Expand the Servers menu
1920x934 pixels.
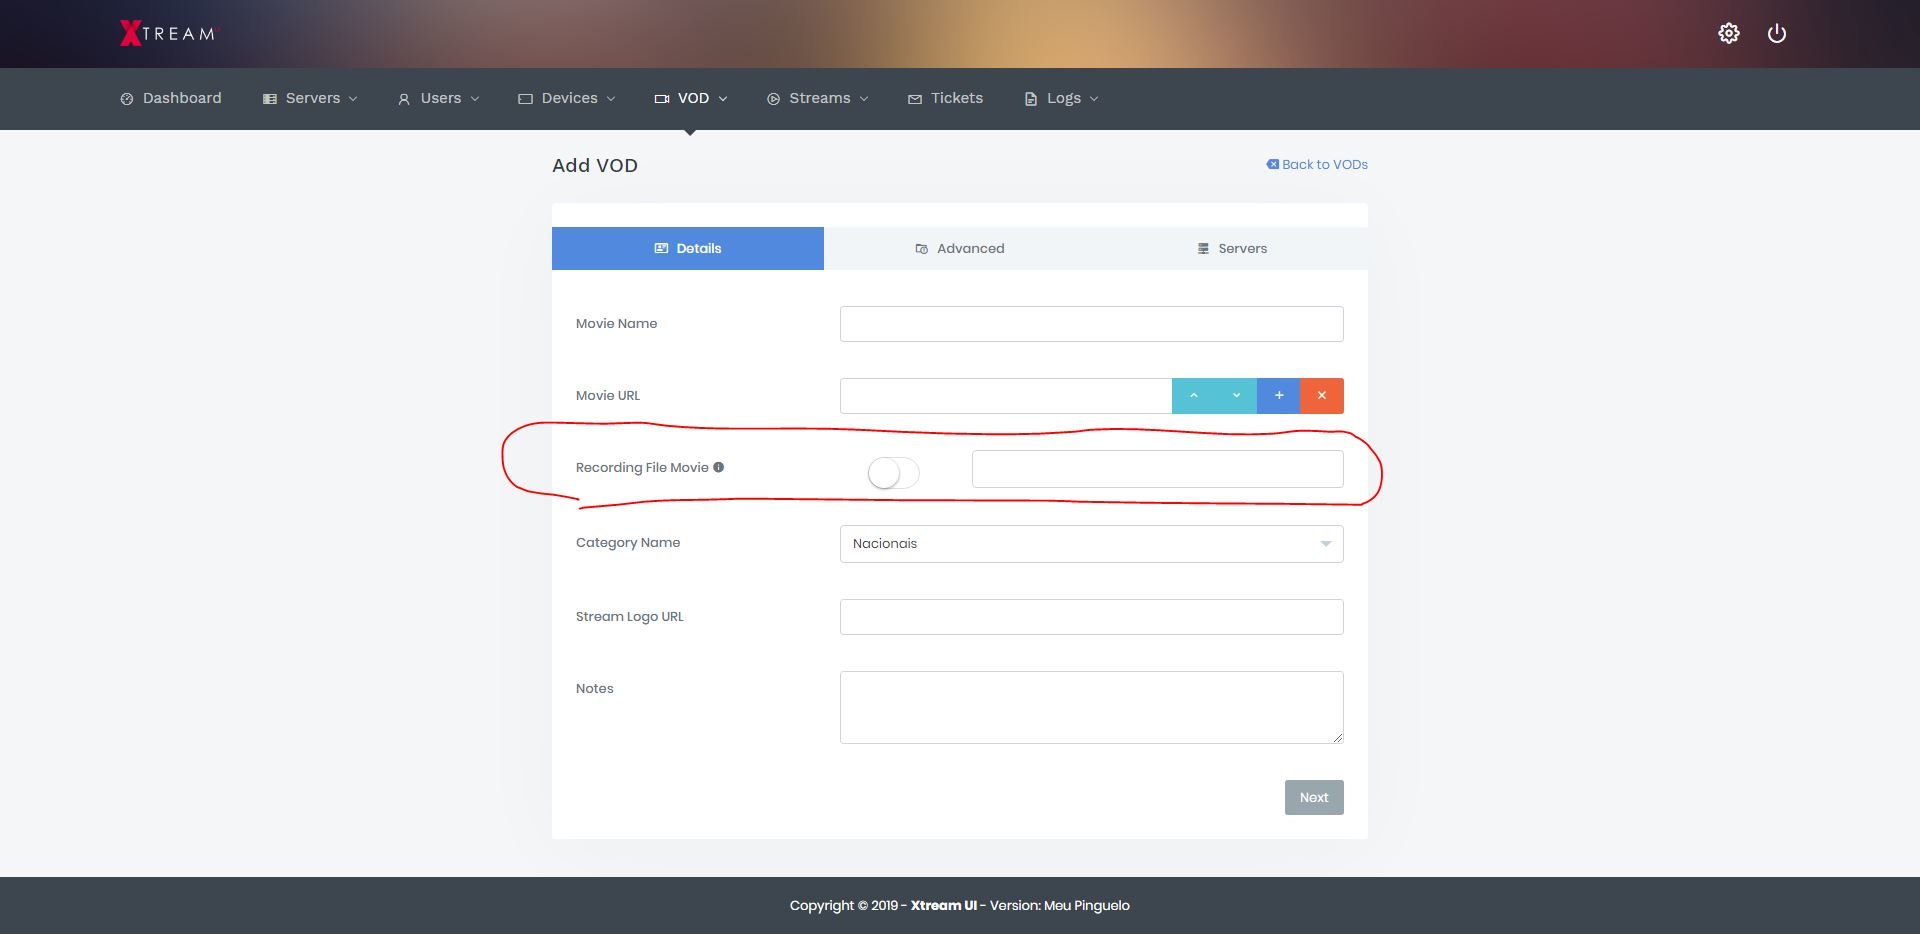coord(310,98)
